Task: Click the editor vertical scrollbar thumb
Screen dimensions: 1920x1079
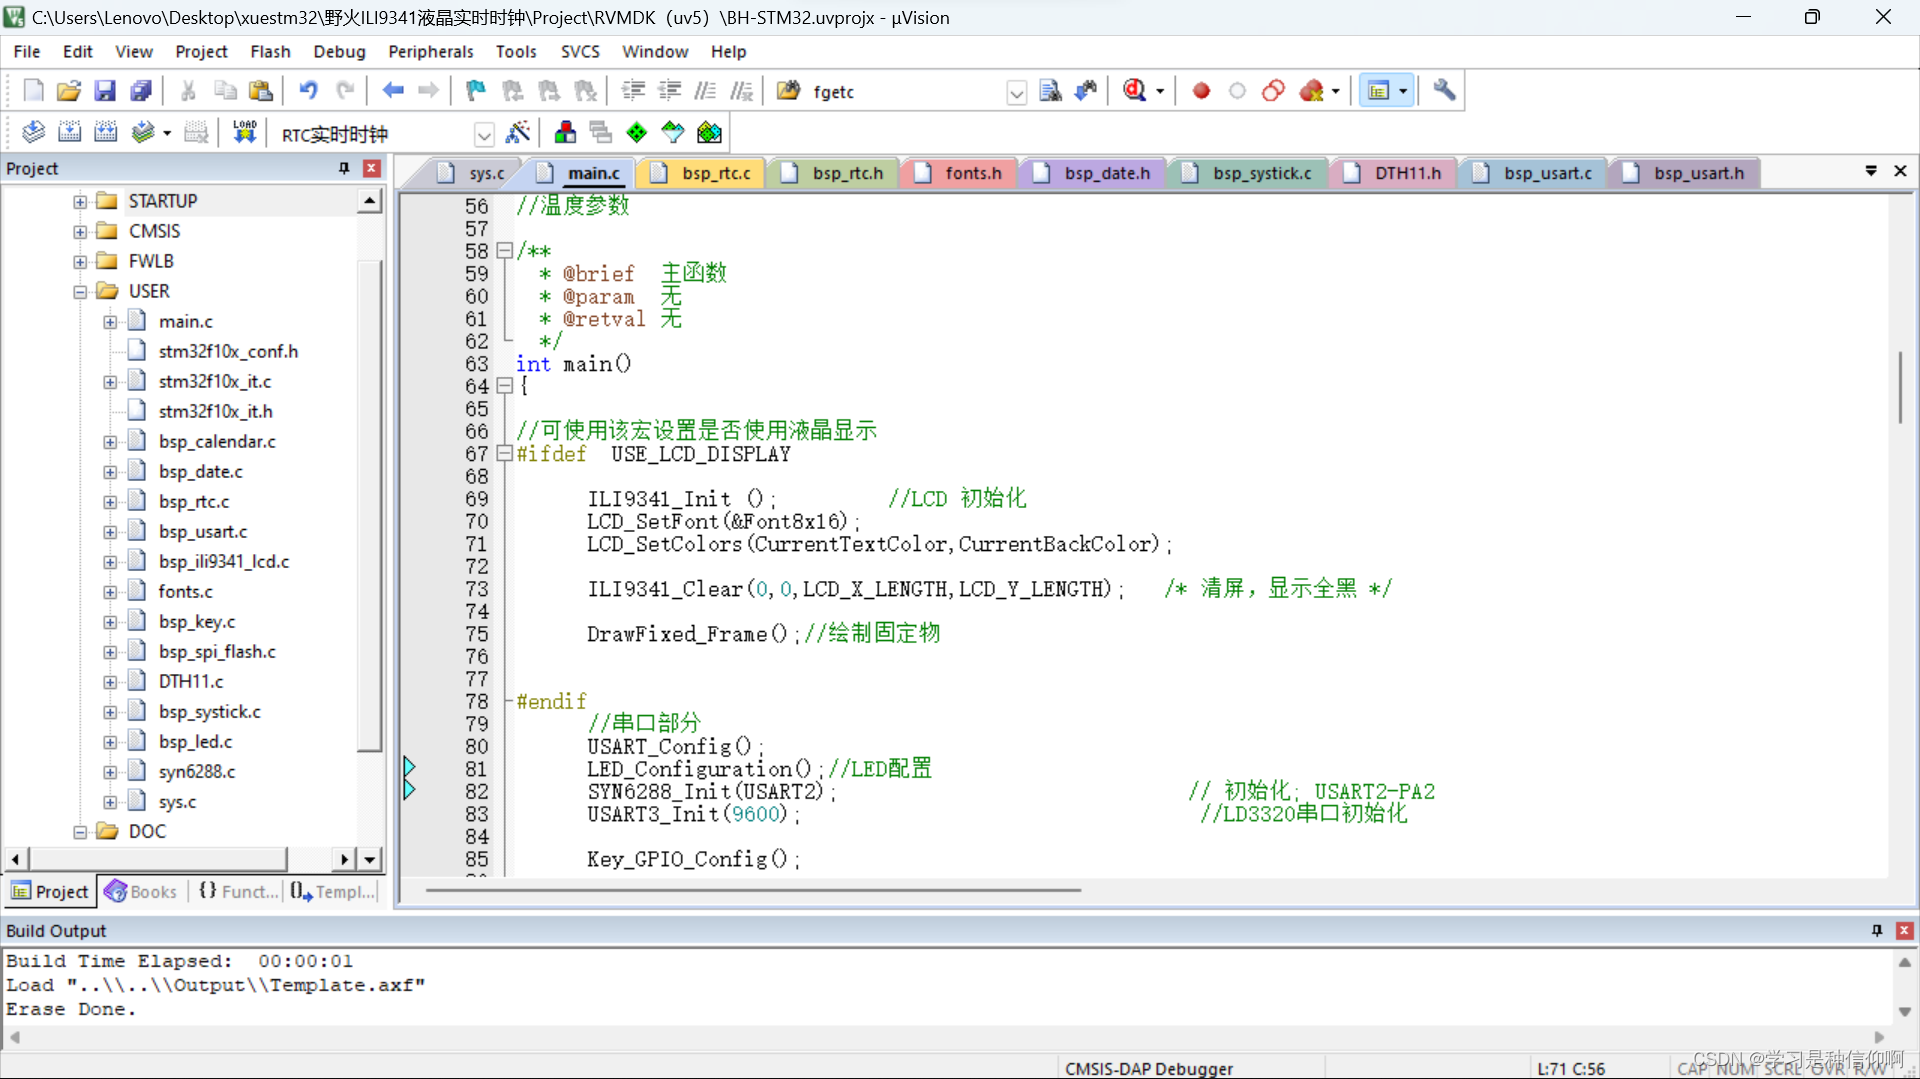Action: pyautogui.click(x=1900, y=386)
